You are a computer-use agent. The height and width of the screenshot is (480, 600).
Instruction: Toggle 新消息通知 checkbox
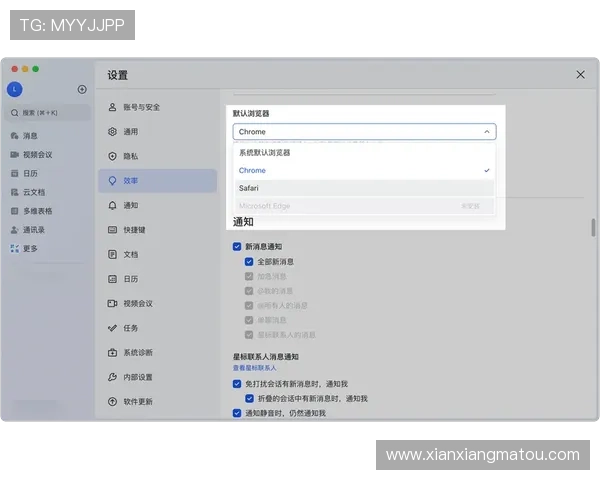237,247
